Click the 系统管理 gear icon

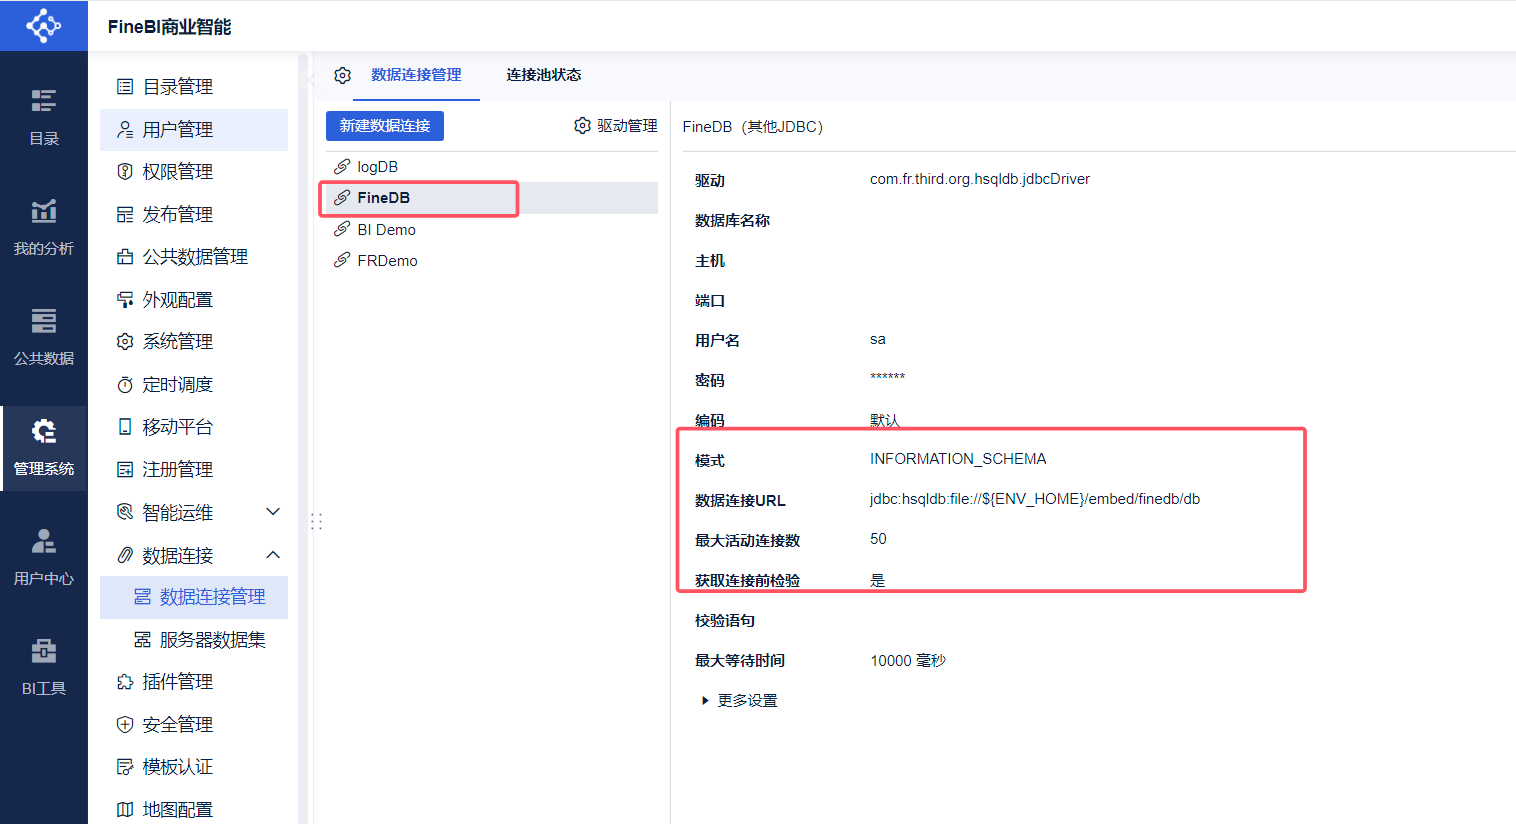click(125, 342)
